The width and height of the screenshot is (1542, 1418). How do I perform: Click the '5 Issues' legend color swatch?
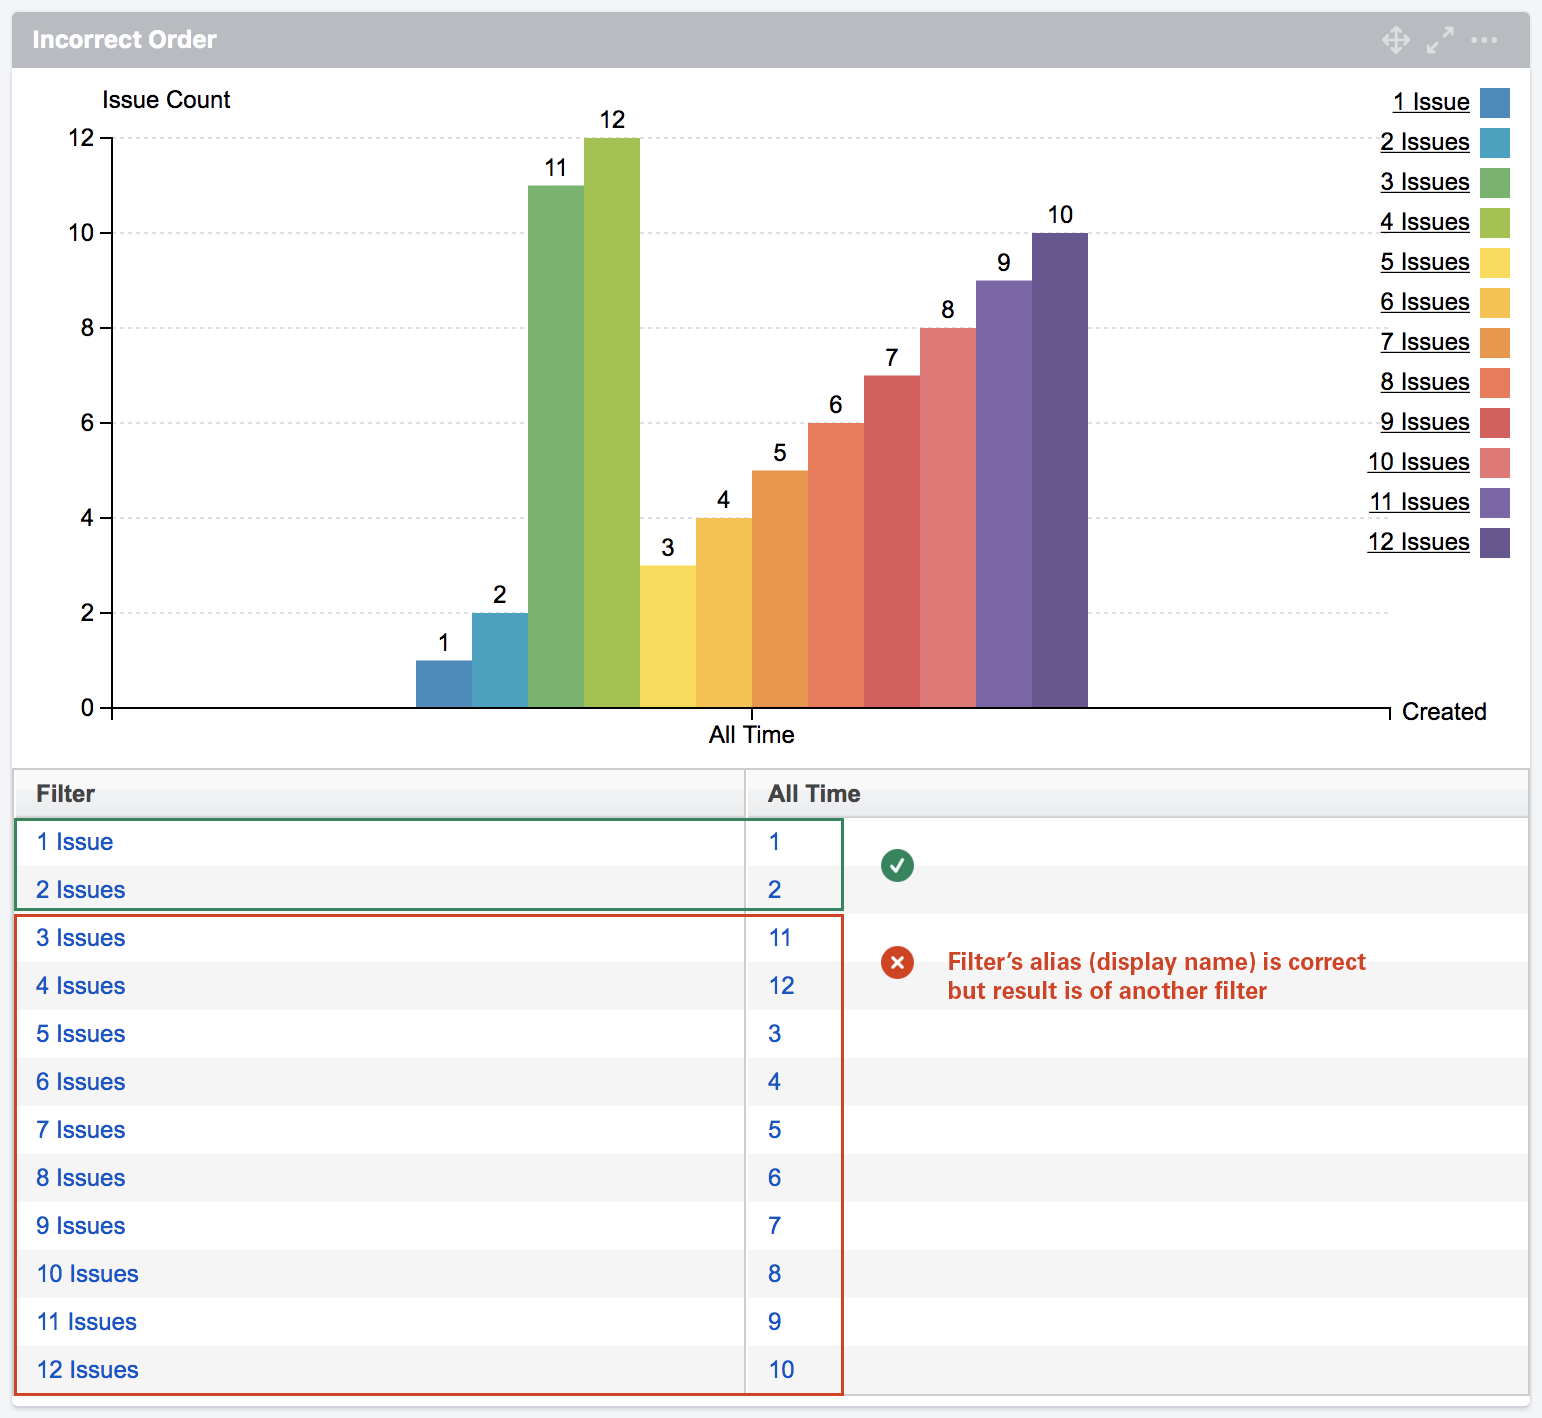[1495, 262]
